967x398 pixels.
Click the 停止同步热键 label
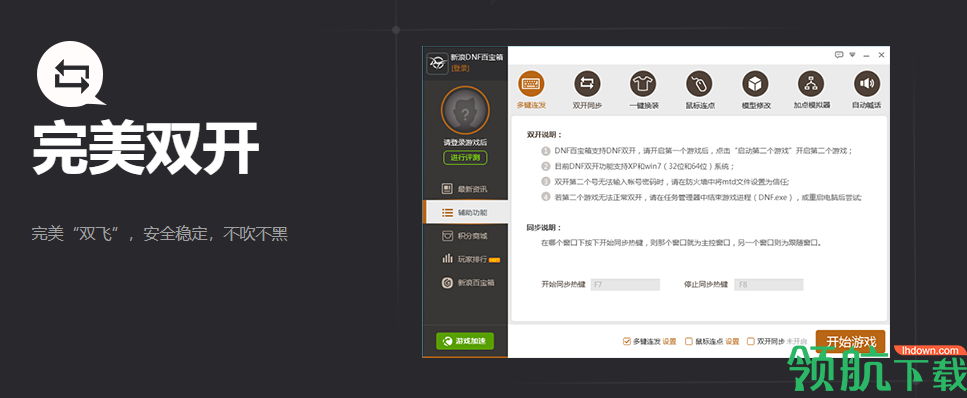(x=706, y=284)
